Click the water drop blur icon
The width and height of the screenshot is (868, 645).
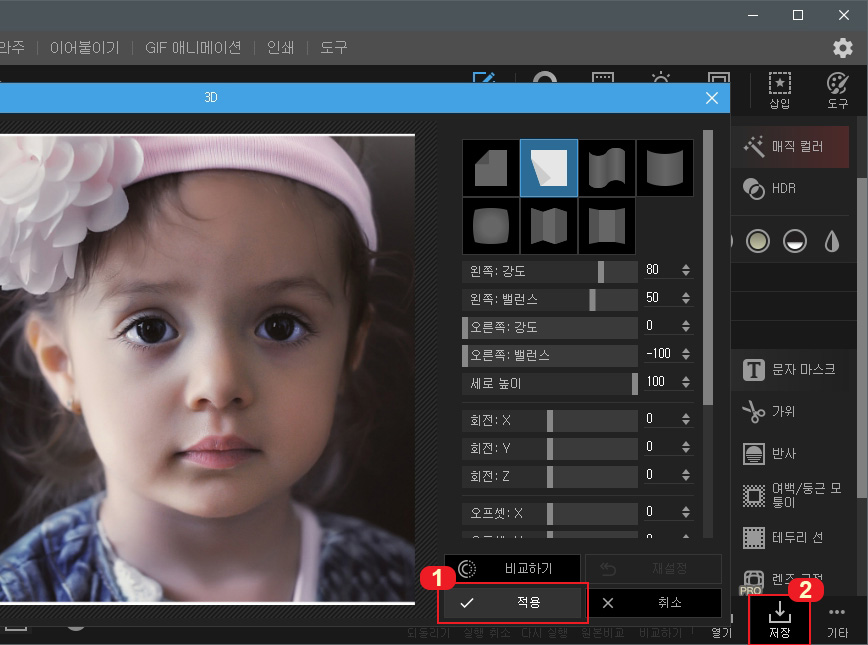coord(831,241)
